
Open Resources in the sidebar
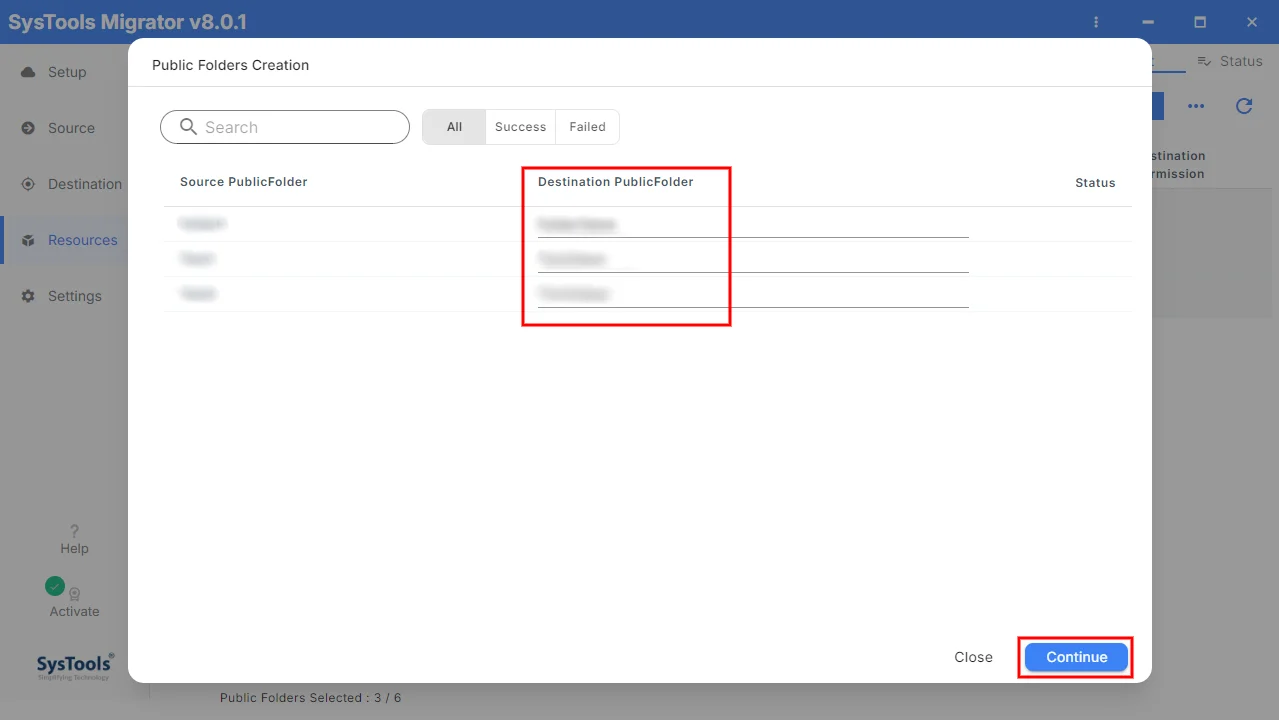64,240
